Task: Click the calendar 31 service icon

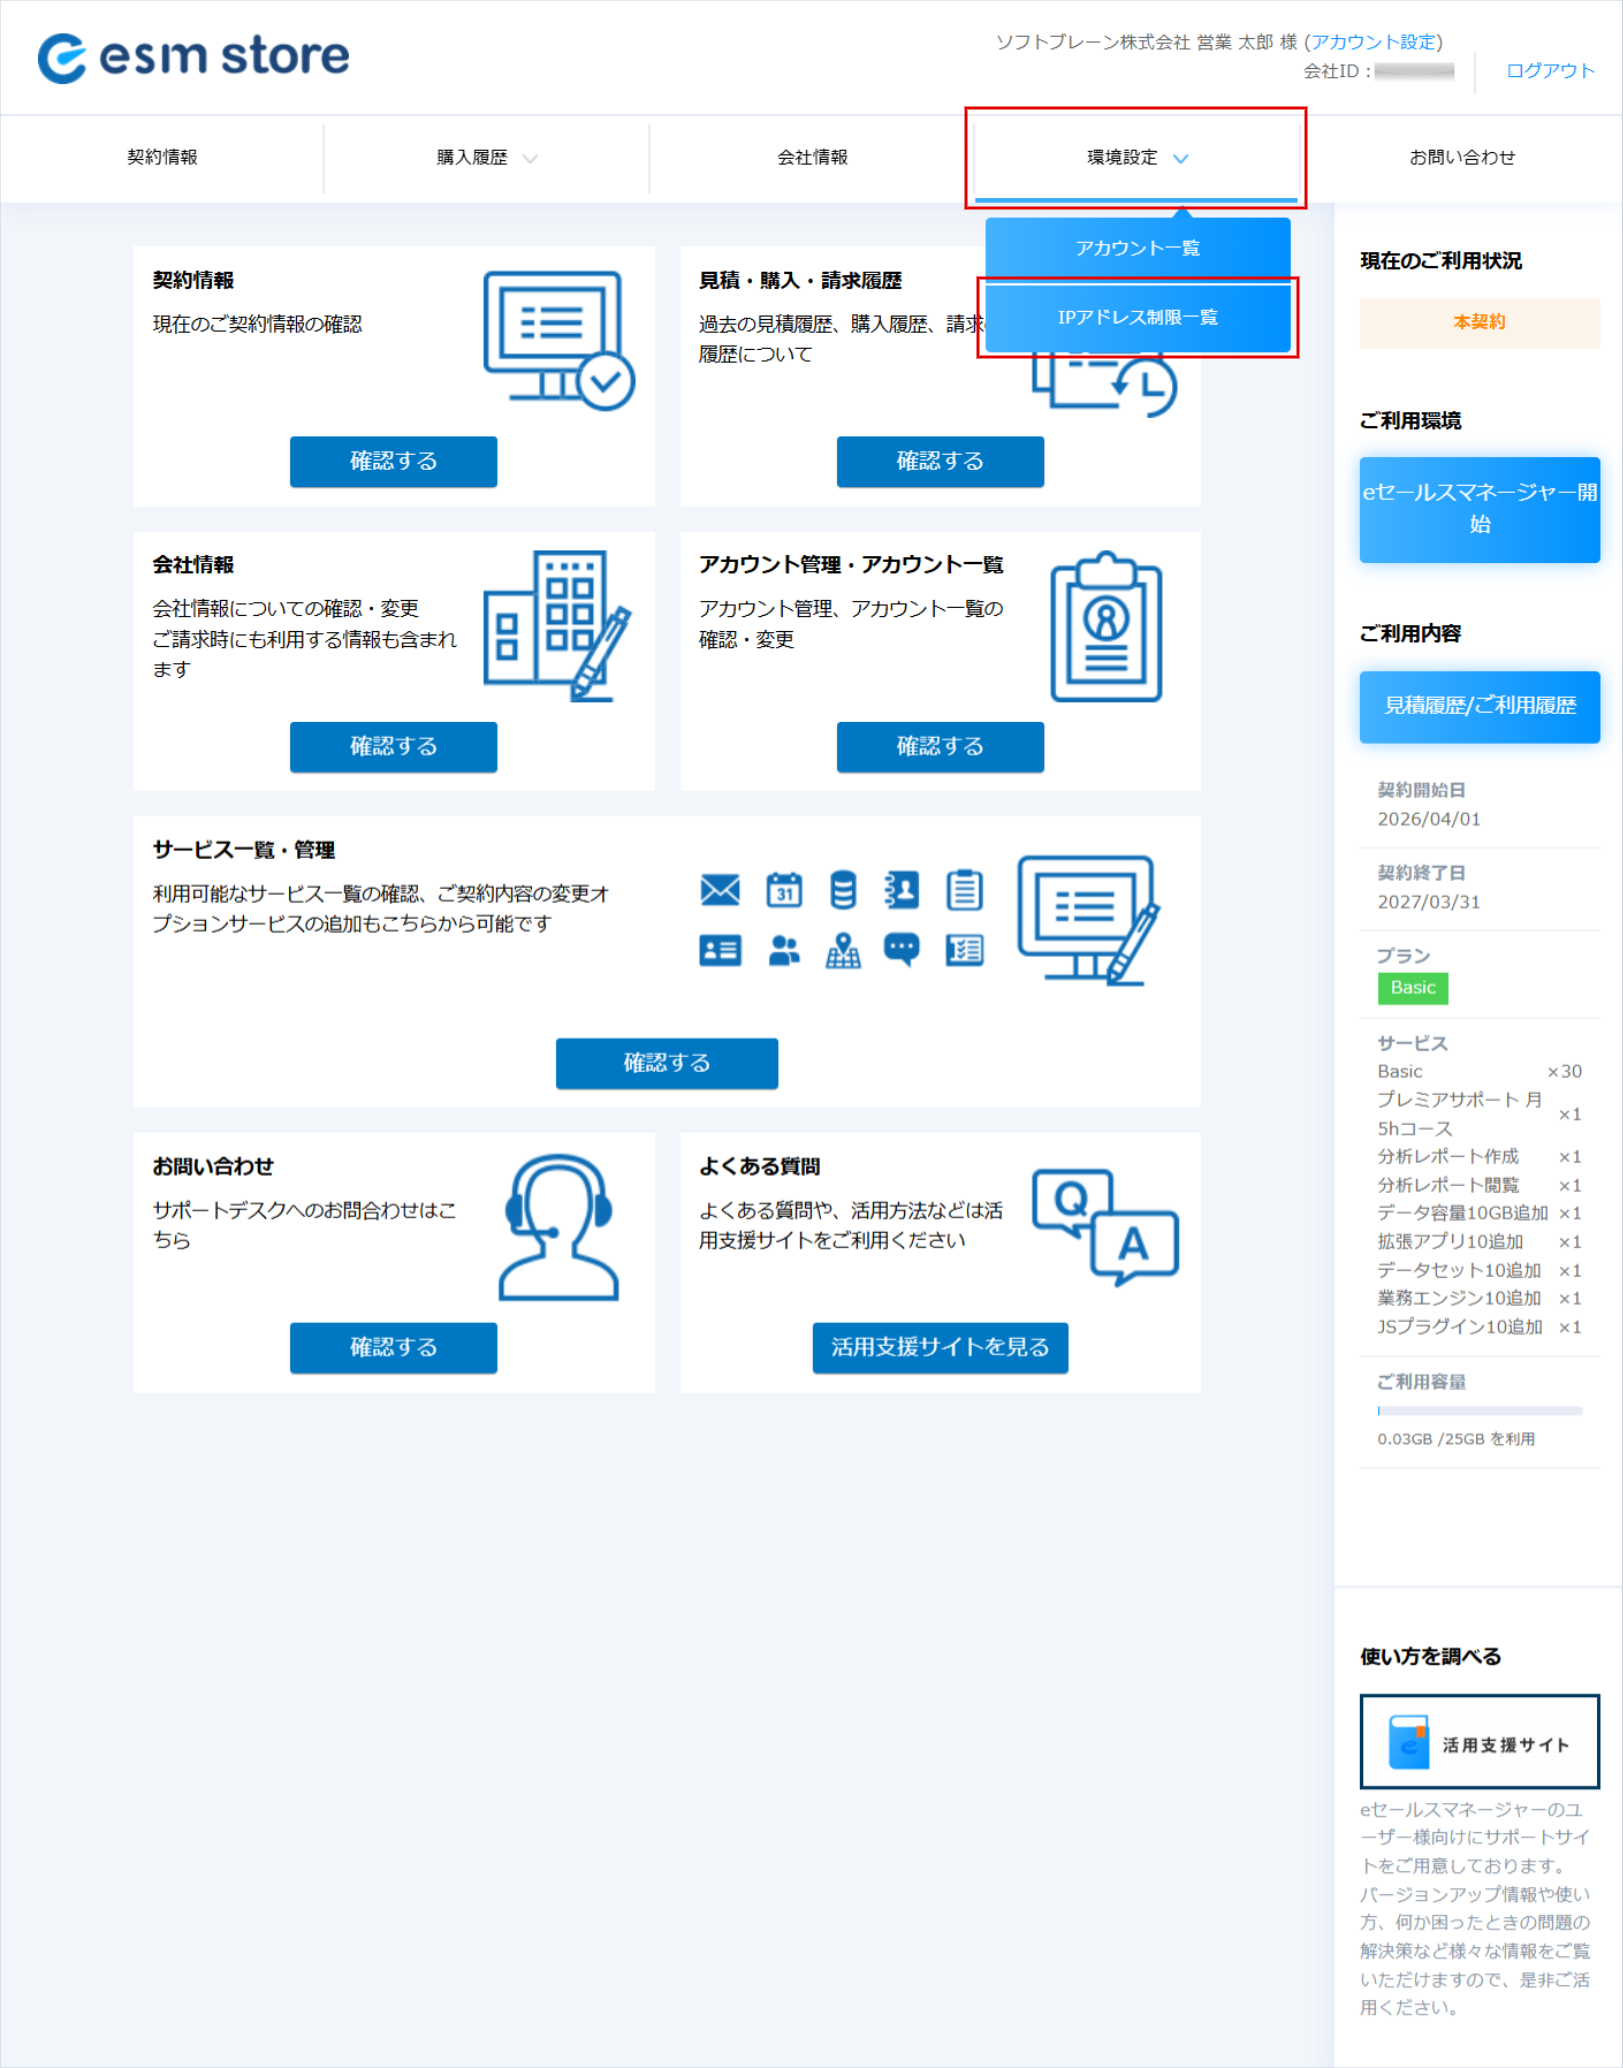Action: point(783,889)
